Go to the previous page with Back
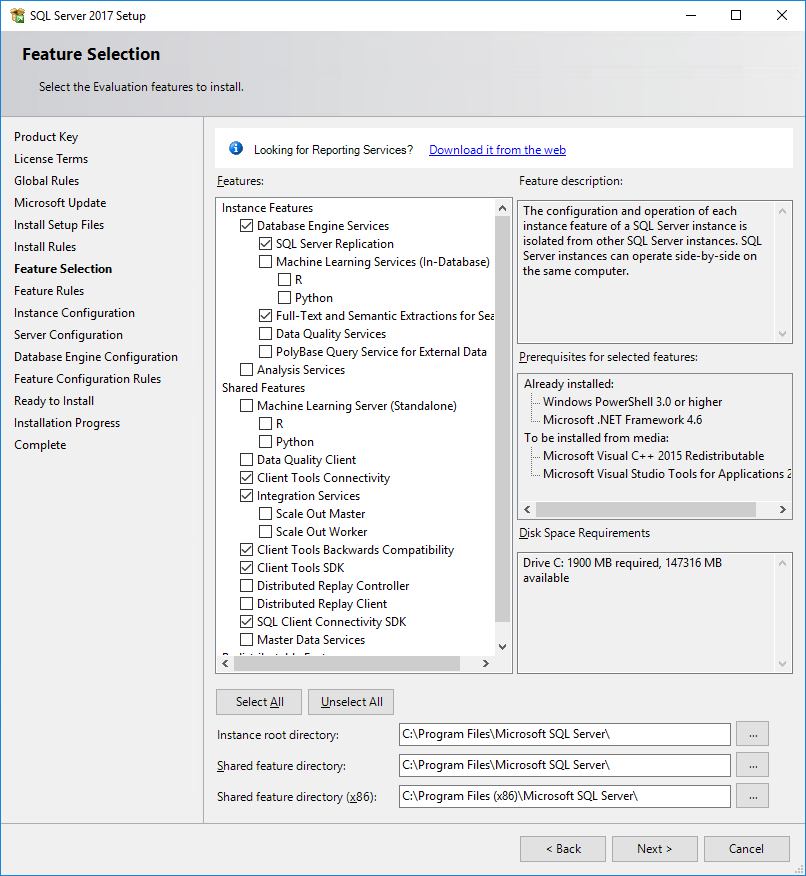 point(562,849)
